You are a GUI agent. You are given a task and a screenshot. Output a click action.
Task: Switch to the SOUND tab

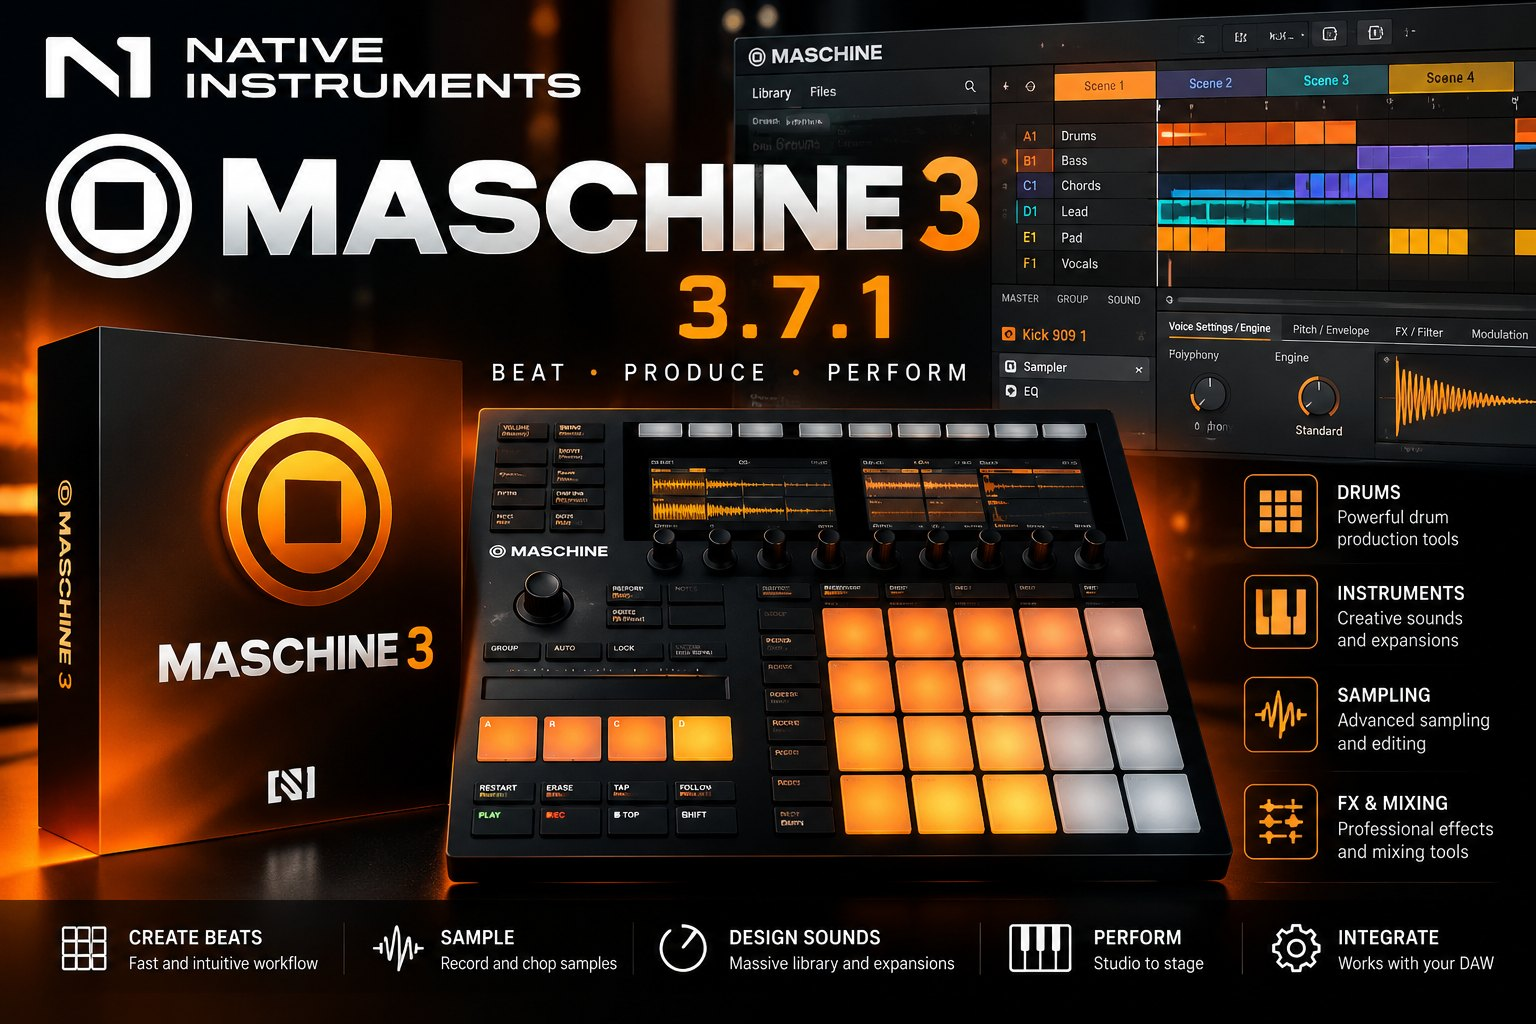(x=1123, y=300)
